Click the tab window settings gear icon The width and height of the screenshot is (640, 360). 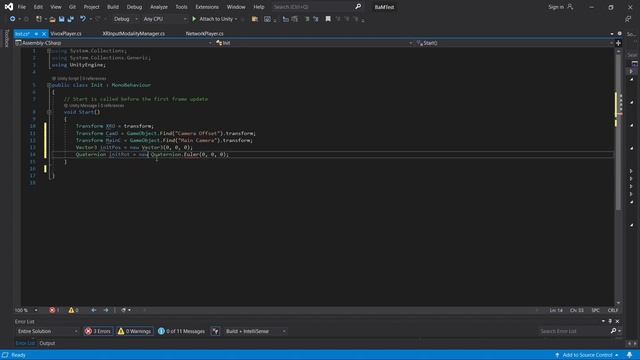(x=620, y=34)
